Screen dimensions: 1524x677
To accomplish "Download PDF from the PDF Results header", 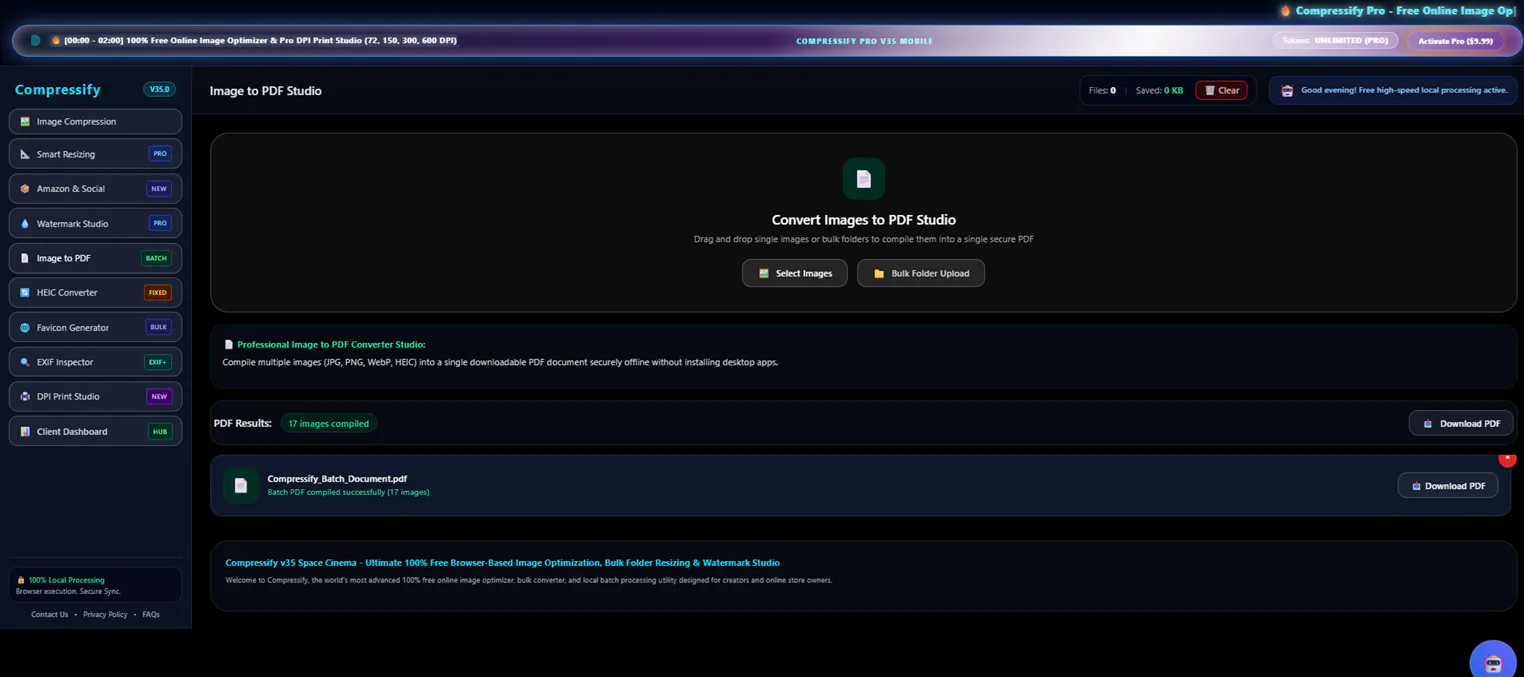I will 1461,423.
